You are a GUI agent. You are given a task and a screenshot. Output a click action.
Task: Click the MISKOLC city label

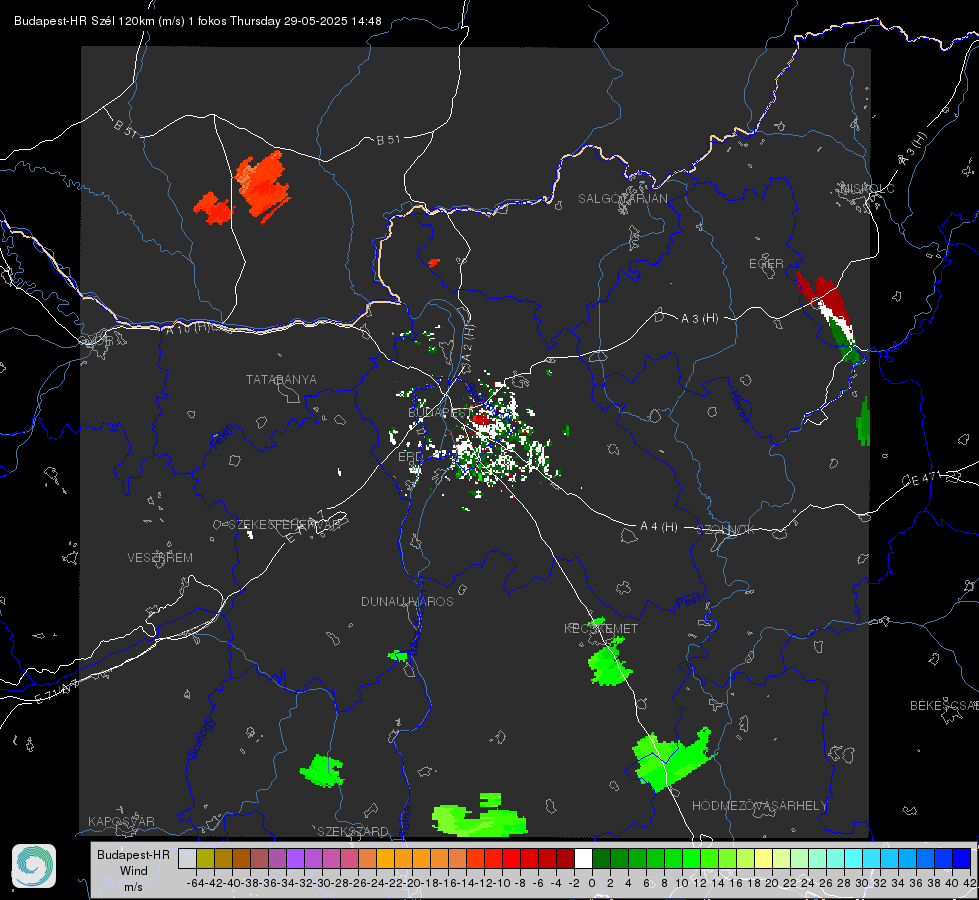coord(867,188)
